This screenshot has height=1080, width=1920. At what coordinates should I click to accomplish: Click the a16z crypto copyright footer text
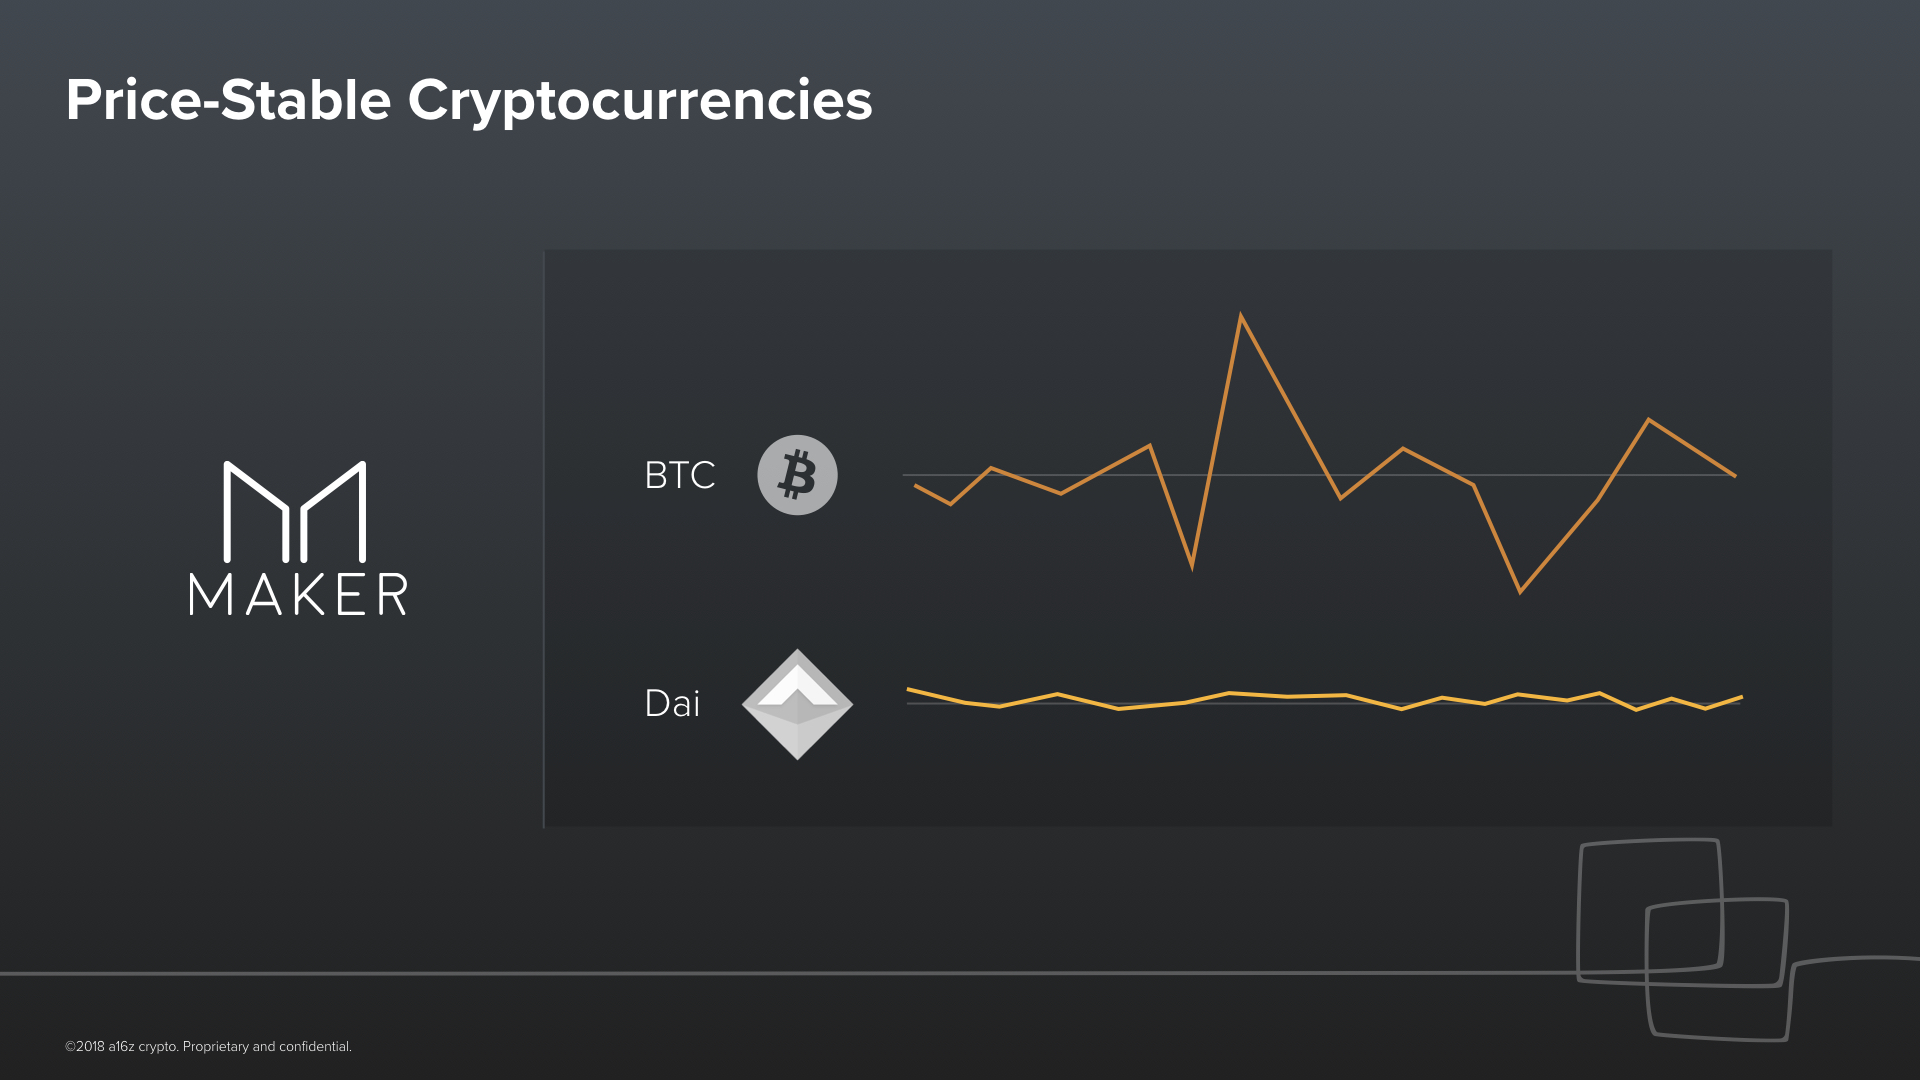click(208, 1046)
